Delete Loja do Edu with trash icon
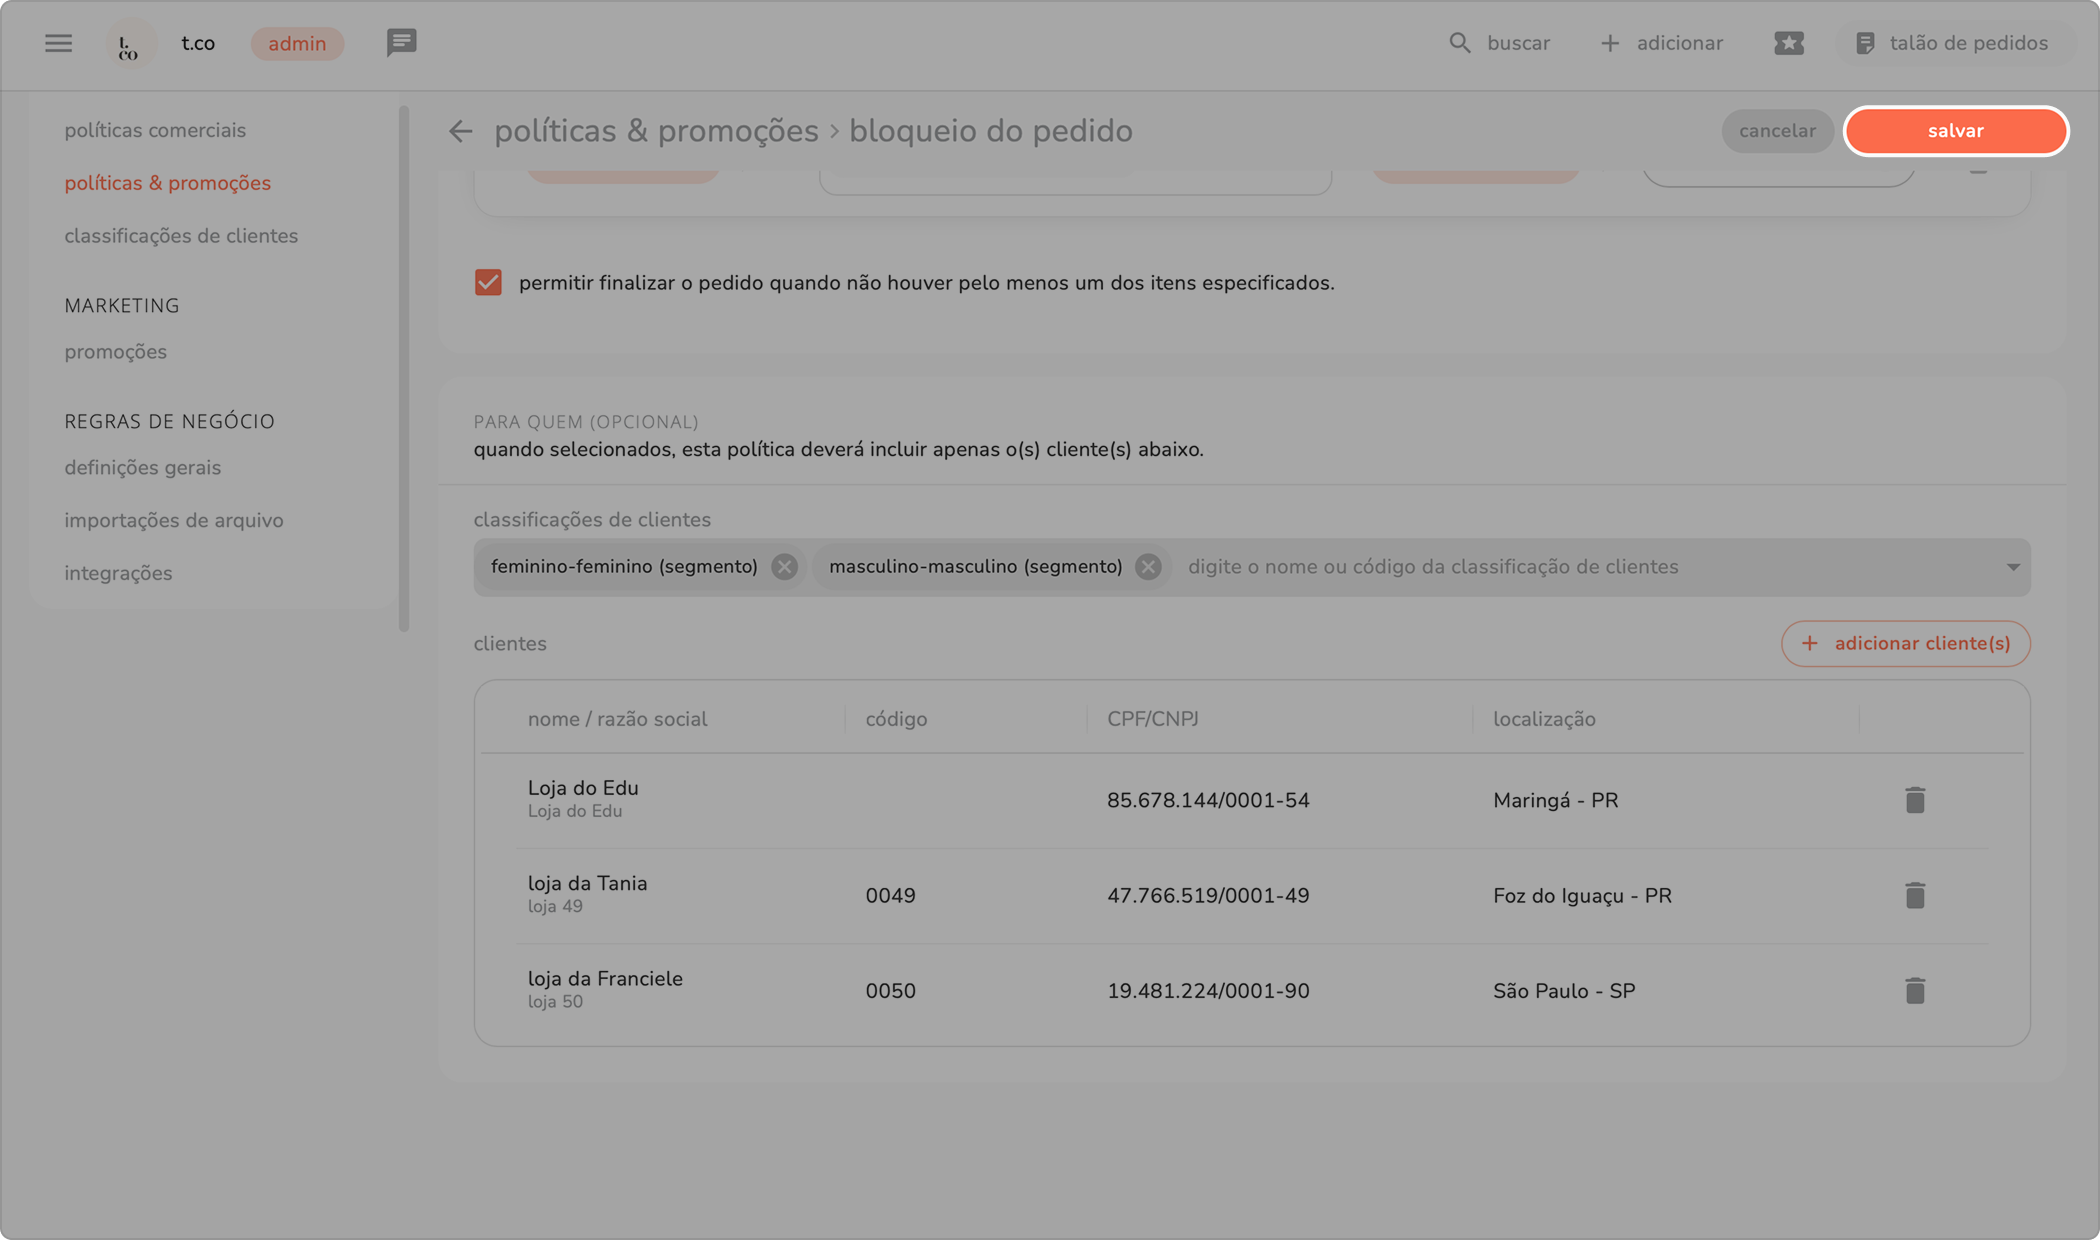Viewport: 2100px width, 1240px height. click(x=1914, y=800)
